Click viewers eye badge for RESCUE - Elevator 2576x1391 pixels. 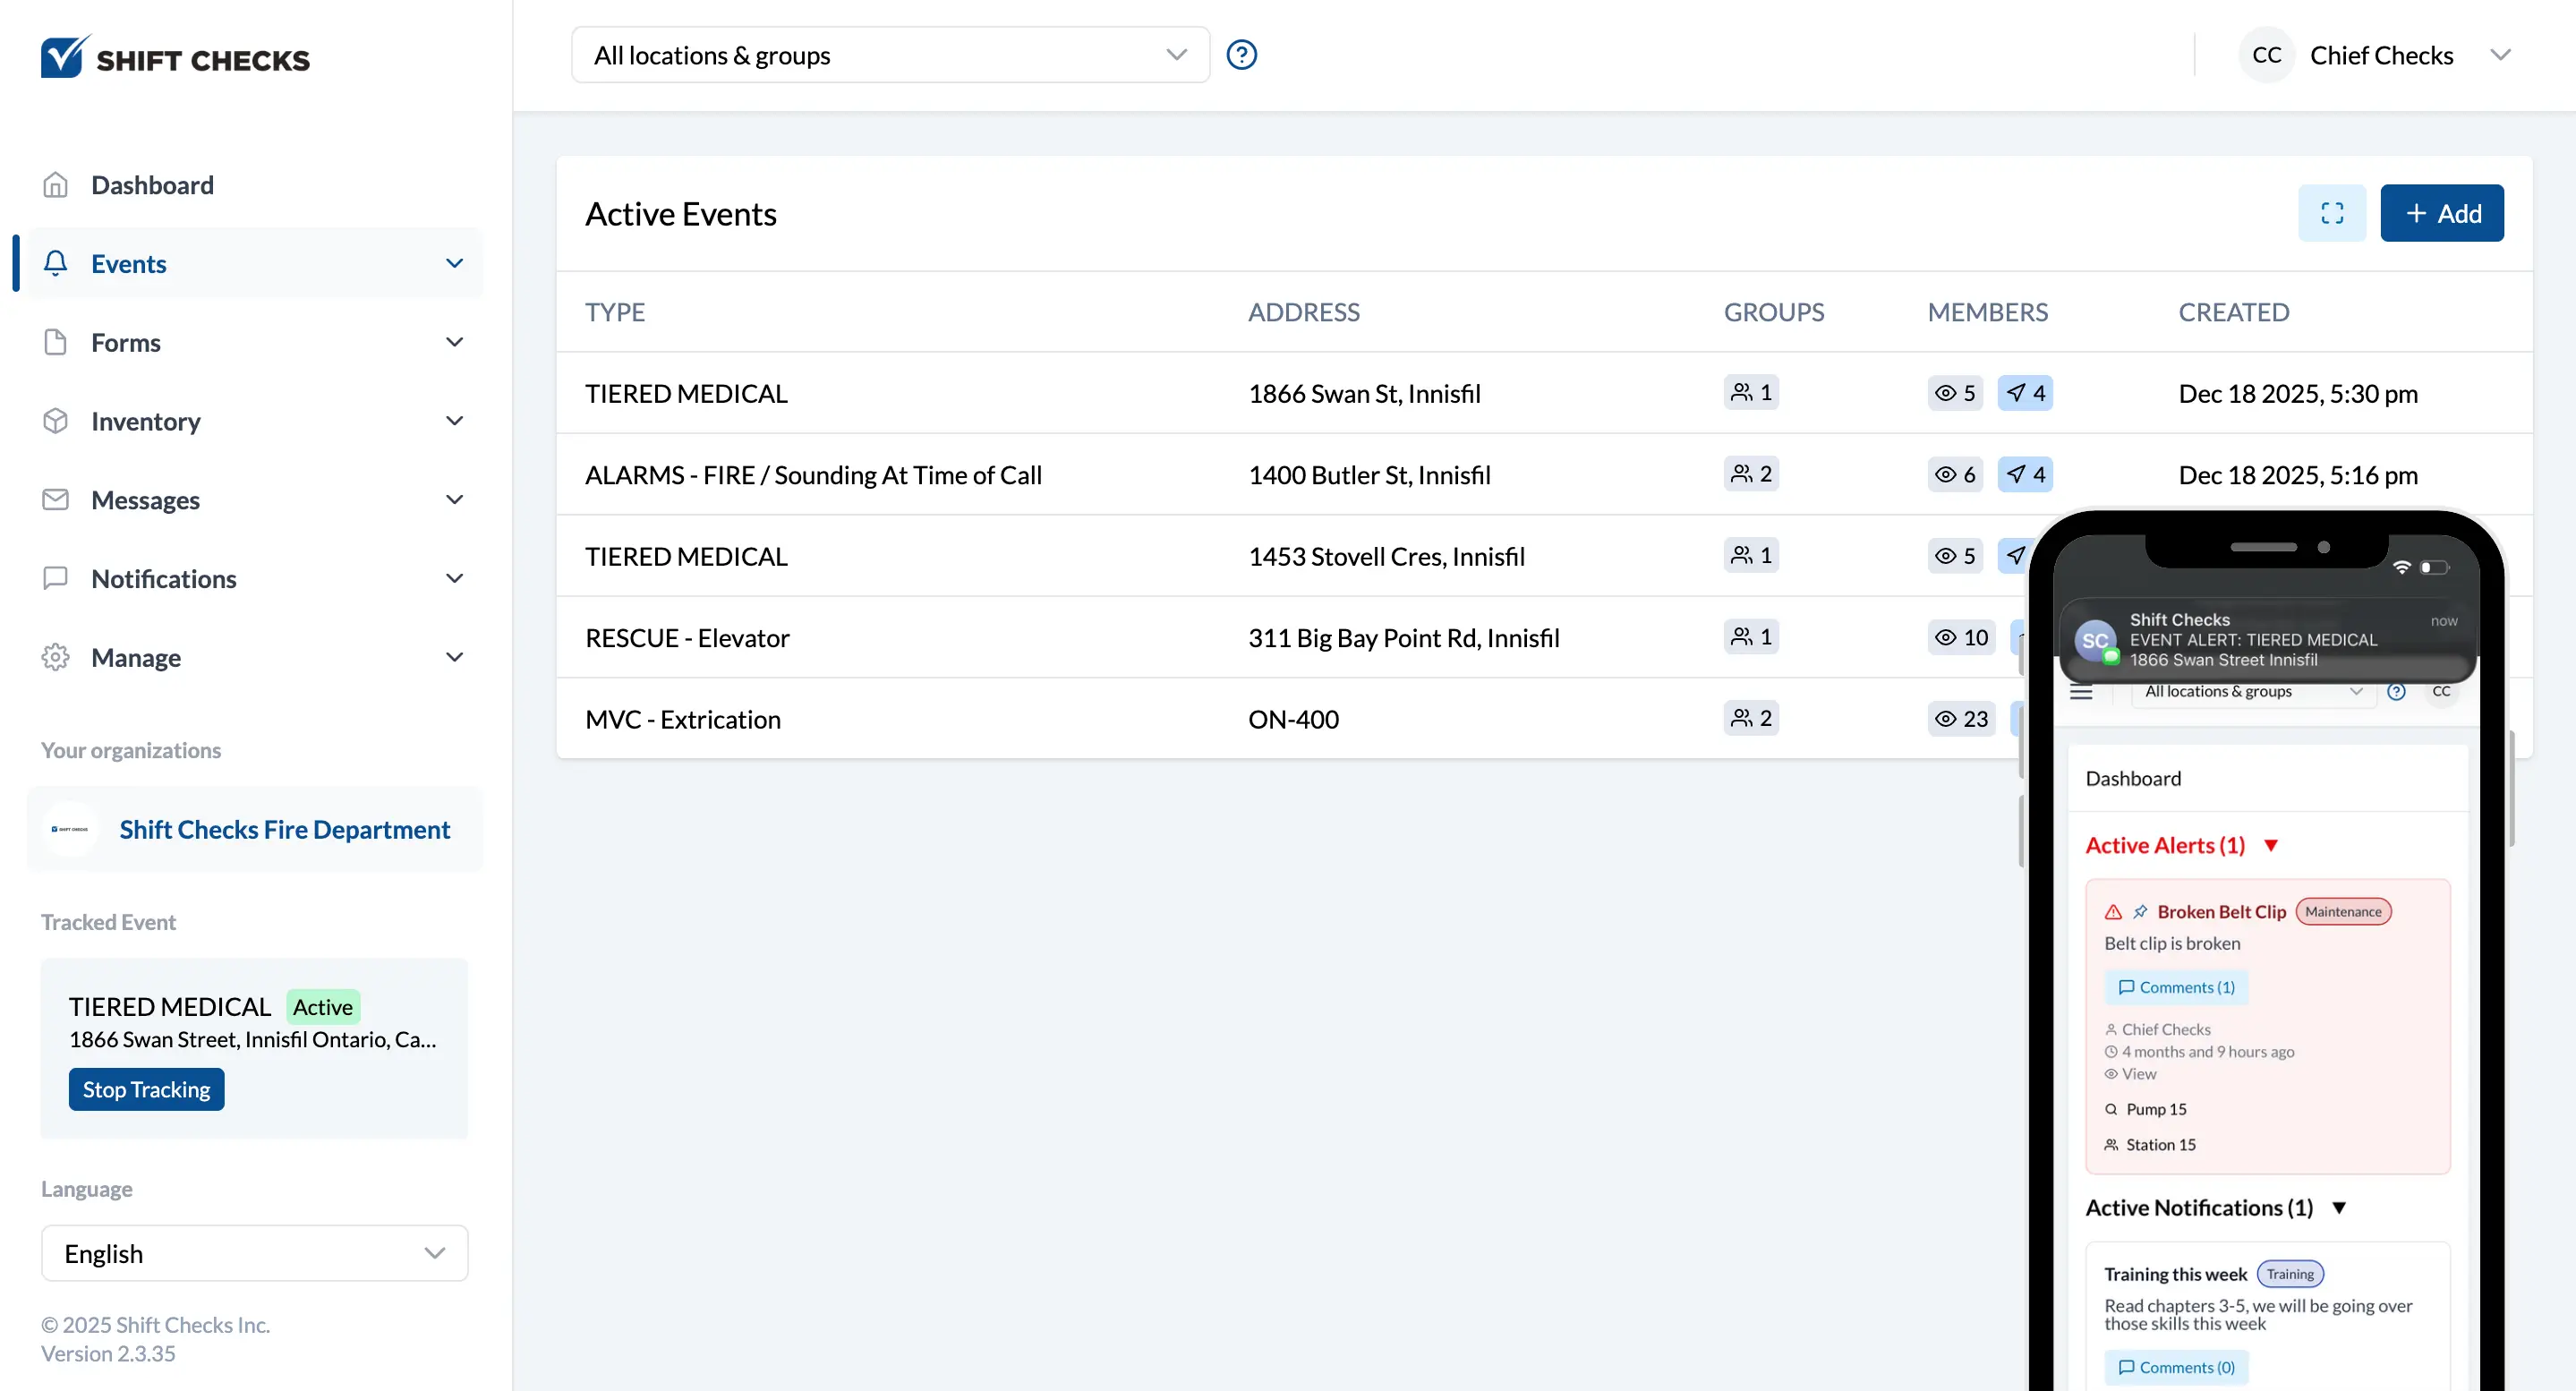[1961, 637]
